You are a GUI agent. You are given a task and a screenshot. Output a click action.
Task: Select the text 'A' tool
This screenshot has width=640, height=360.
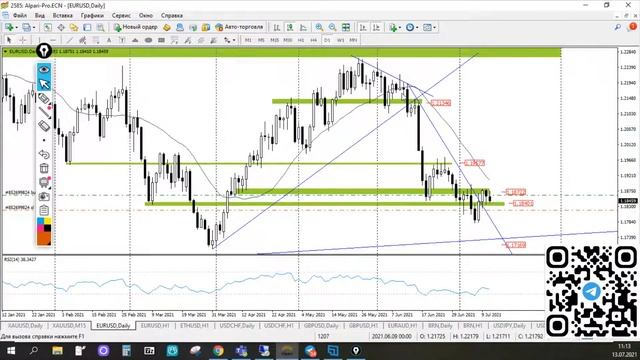pos(109,40)
